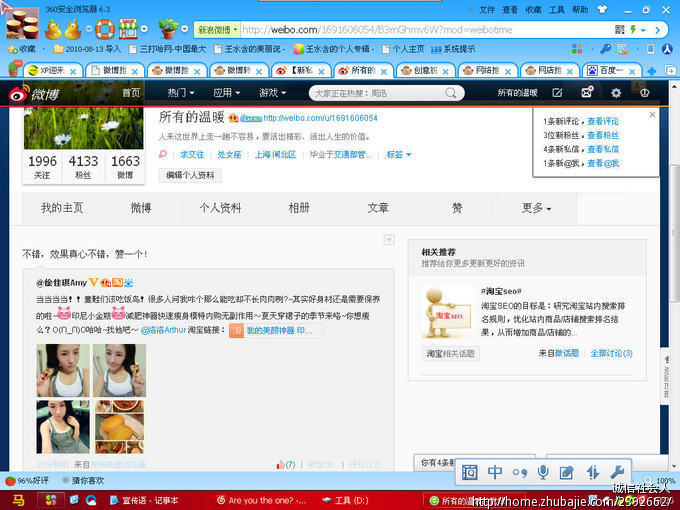Click the 查看私信 link
The width and height of the screenshot is (680, 510).
[603, 149]
